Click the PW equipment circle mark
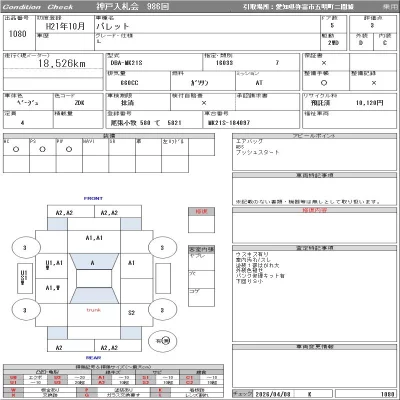The width and height of the screenshot is (400, 400). (69, 149)
